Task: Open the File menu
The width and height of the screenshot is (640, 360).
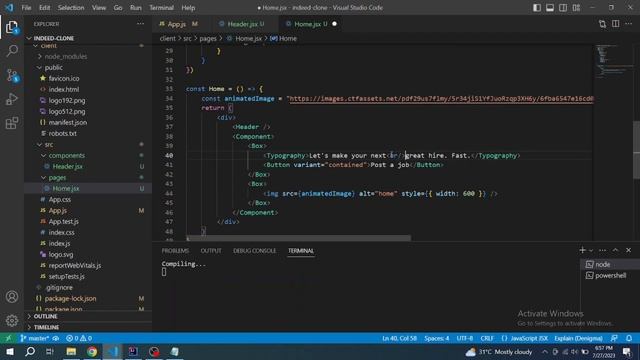Action: 26,8
